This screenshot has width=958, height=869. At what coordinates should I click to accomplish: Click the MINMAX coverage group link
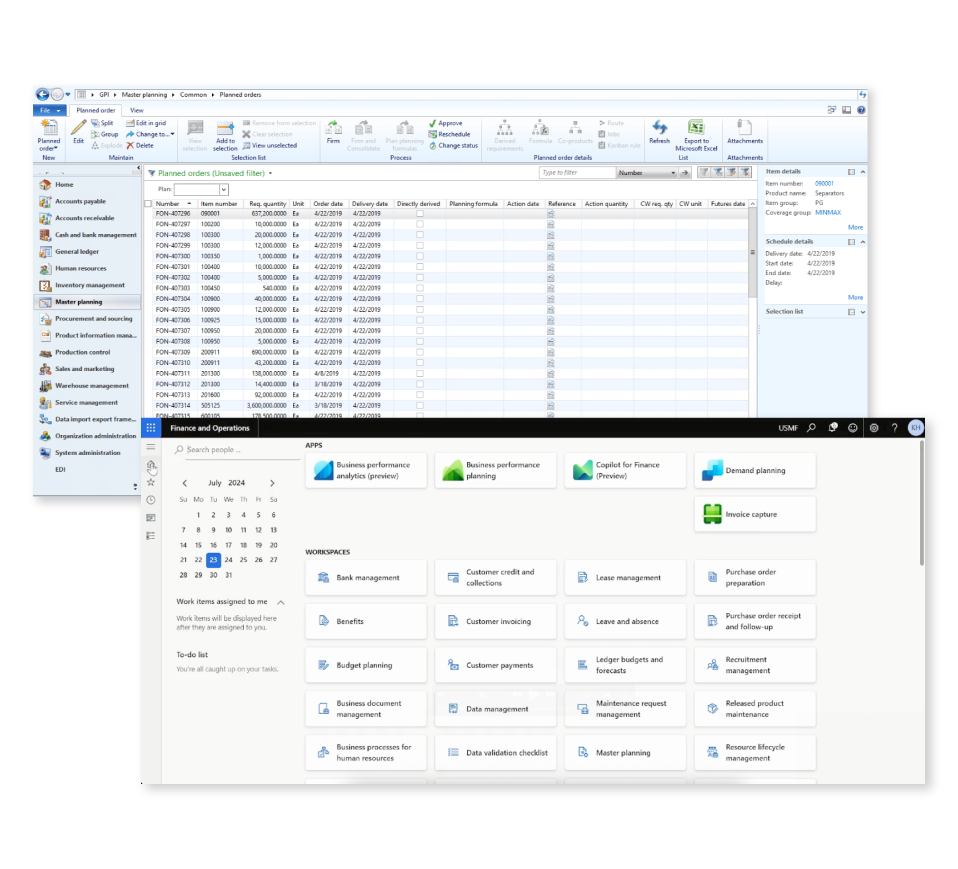point(828,212)
